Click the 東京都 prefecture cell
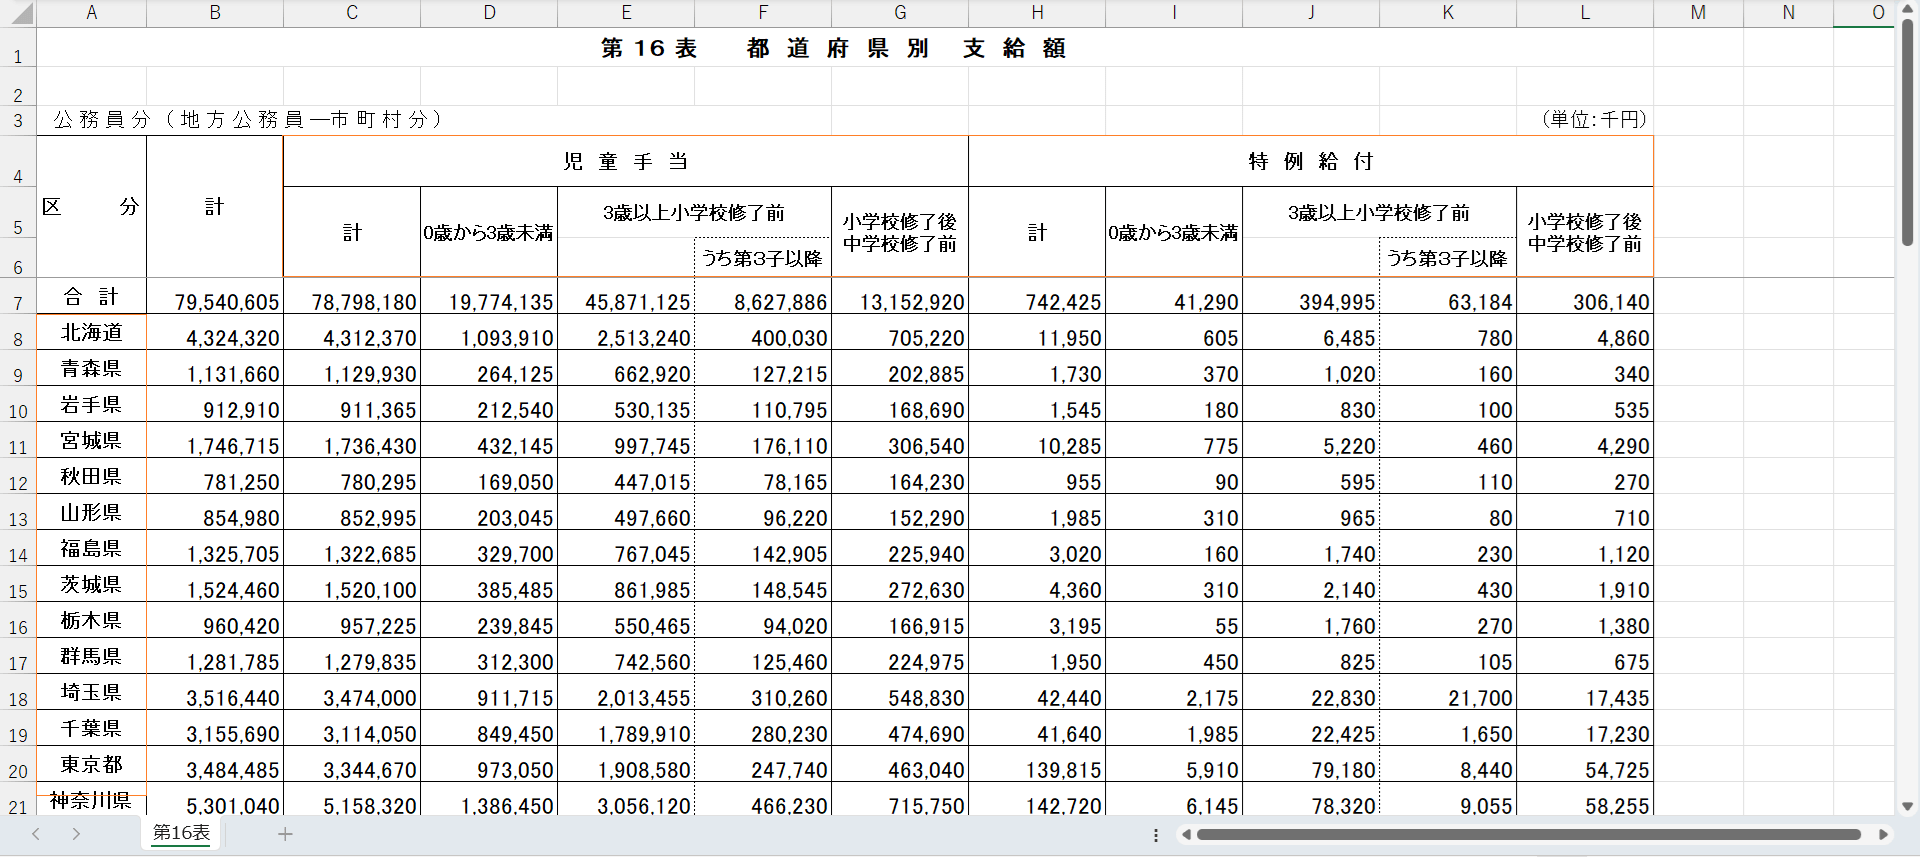Image resolution: width=1920 pixels, height=857 pixels. coord(91,764)
